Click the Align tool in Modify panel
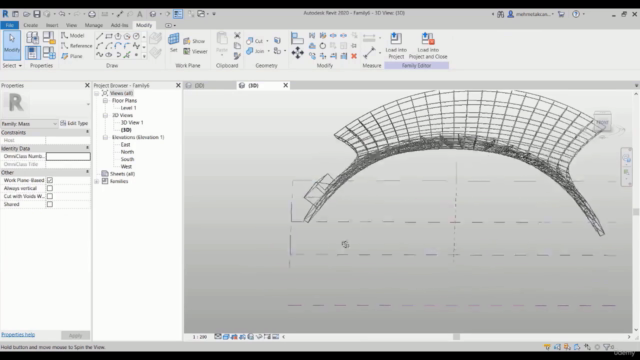The width and height of the screenshot is (640, 360). pos(297,38)
